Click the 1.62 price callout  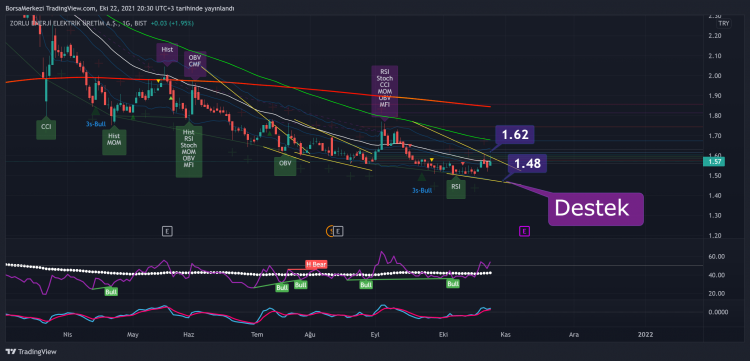[x=515, y=134]
